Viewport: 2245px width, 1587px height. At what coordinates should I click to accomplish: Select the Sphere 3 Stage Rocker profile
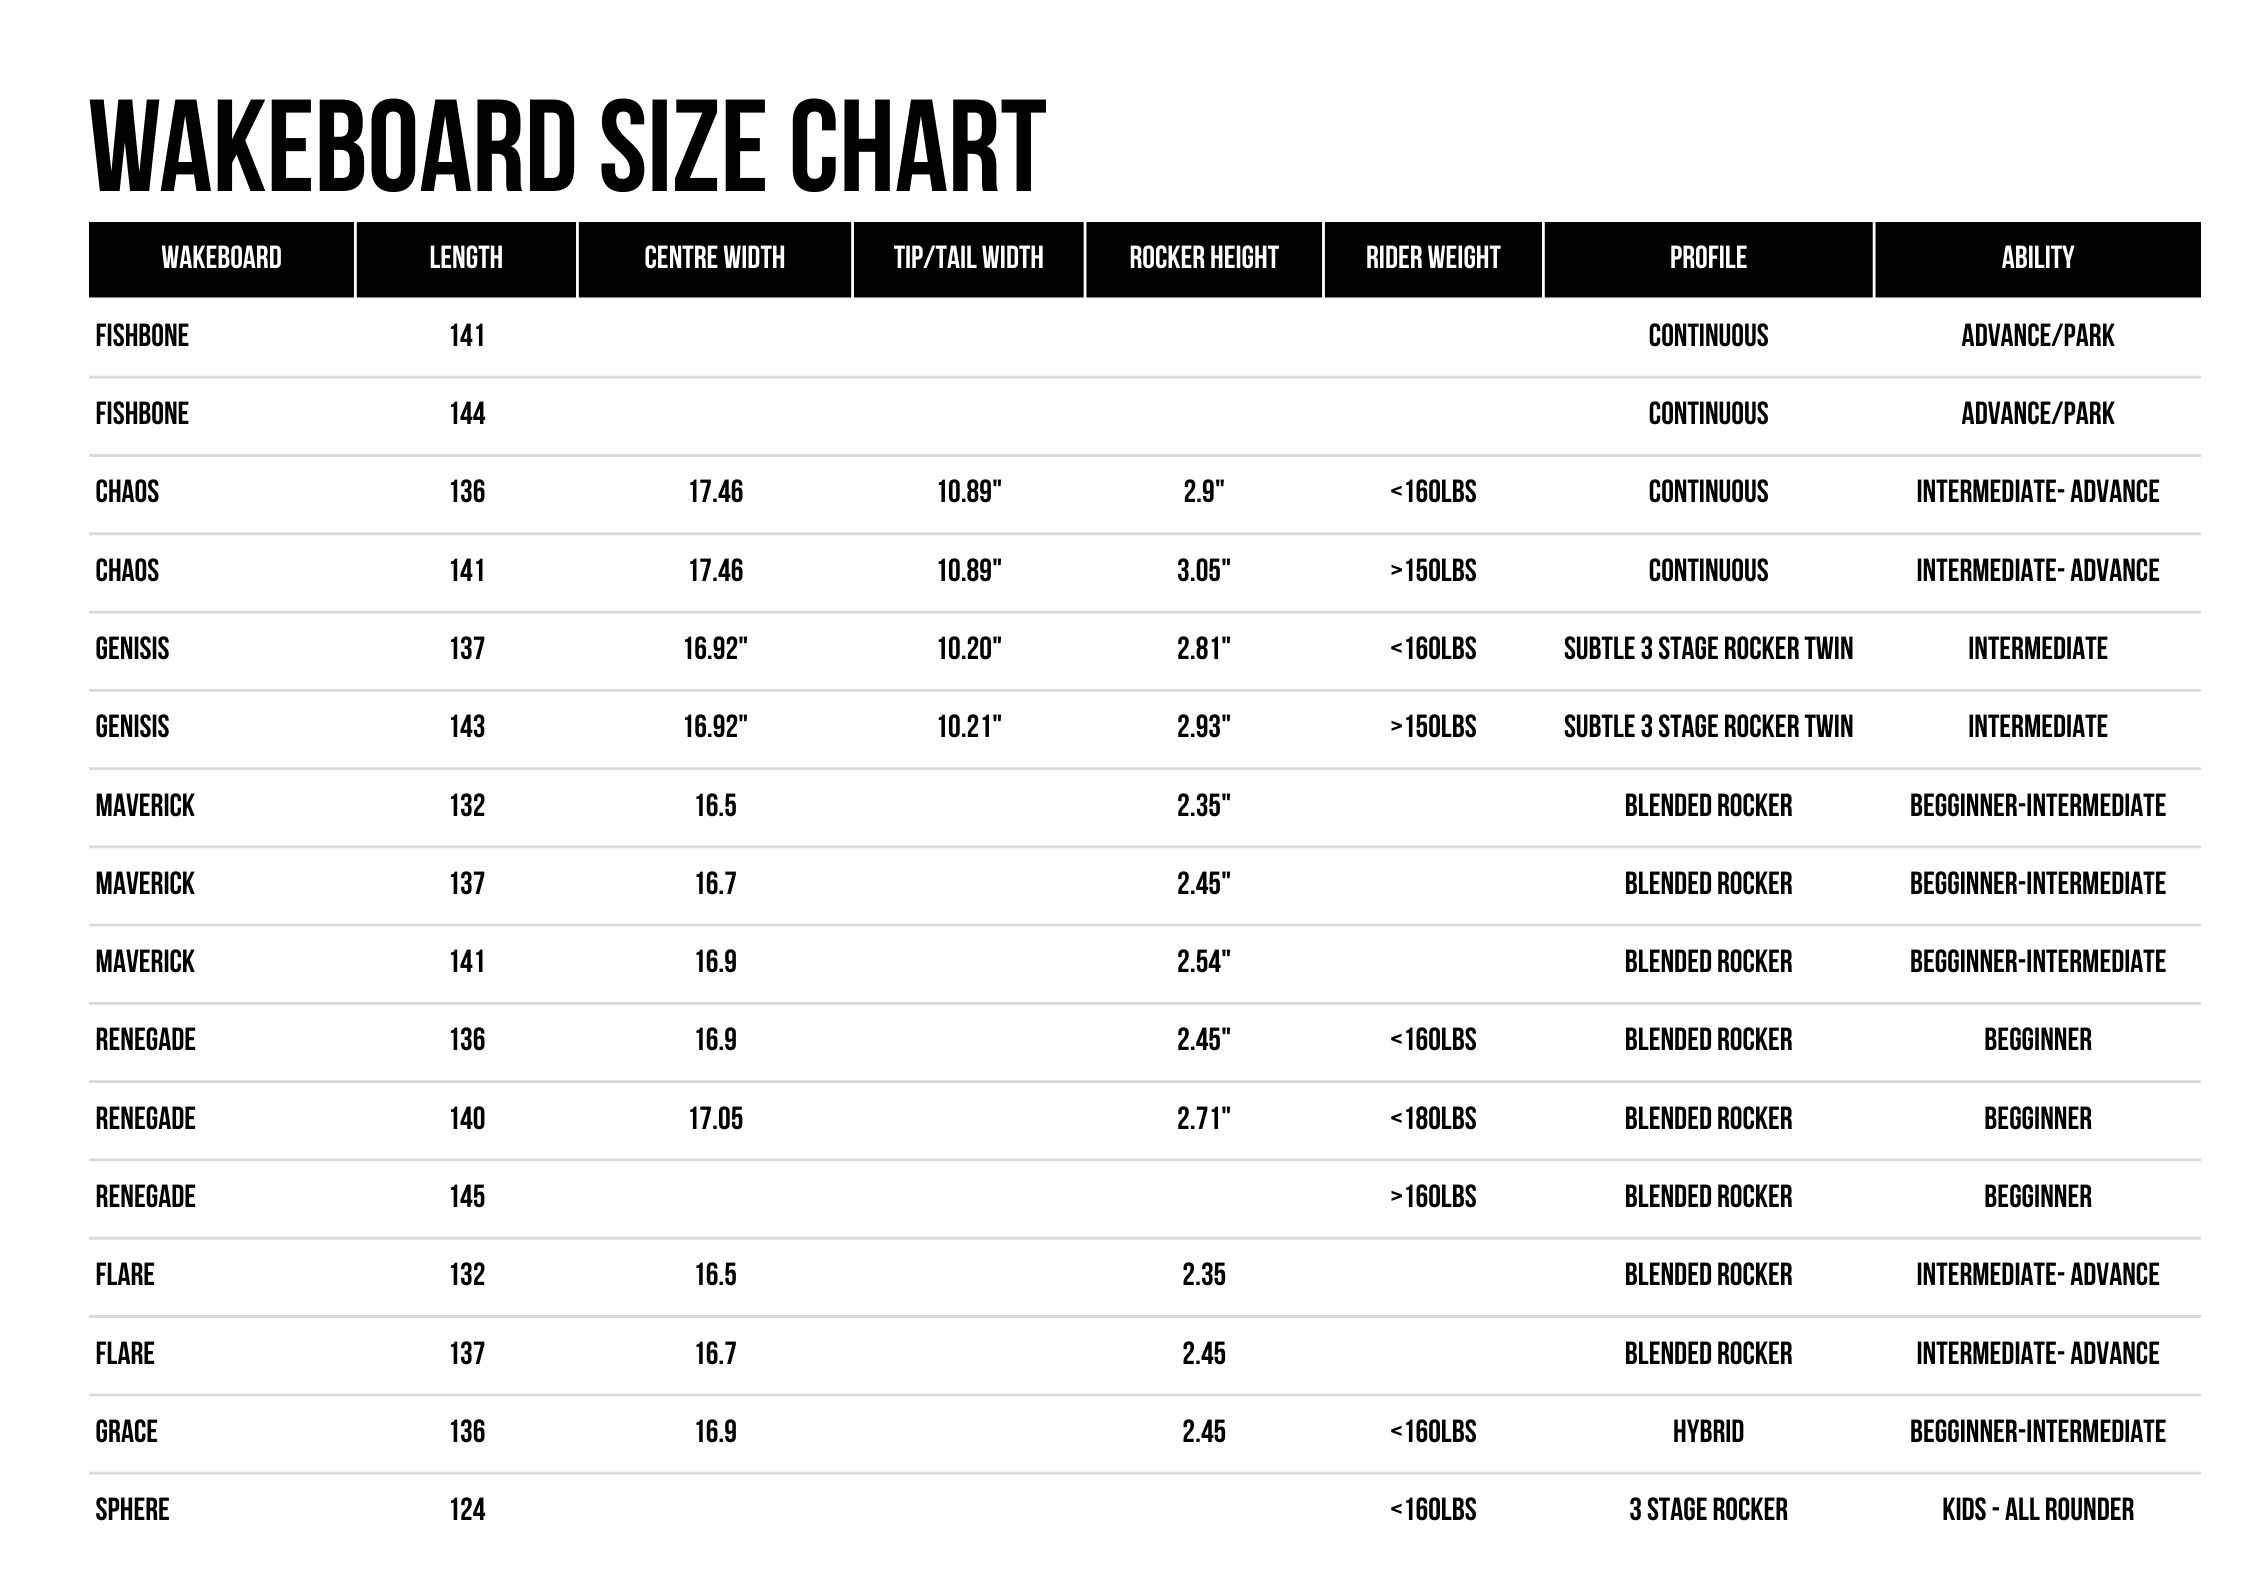tap(1708, 1509)
